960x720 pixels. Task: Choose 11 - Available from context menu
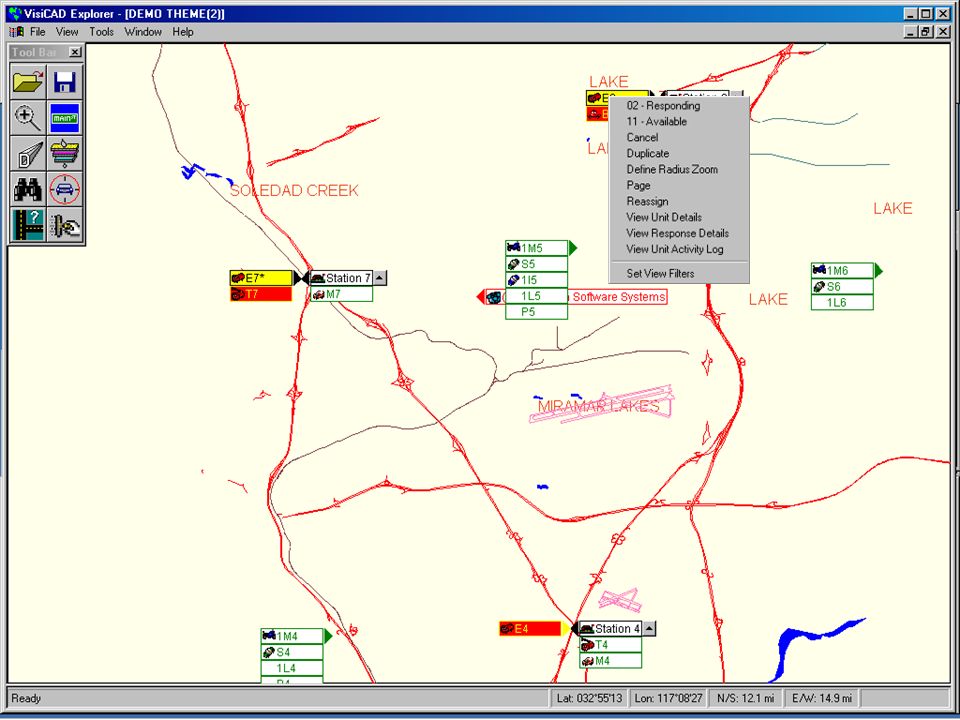tap(679, 122)
